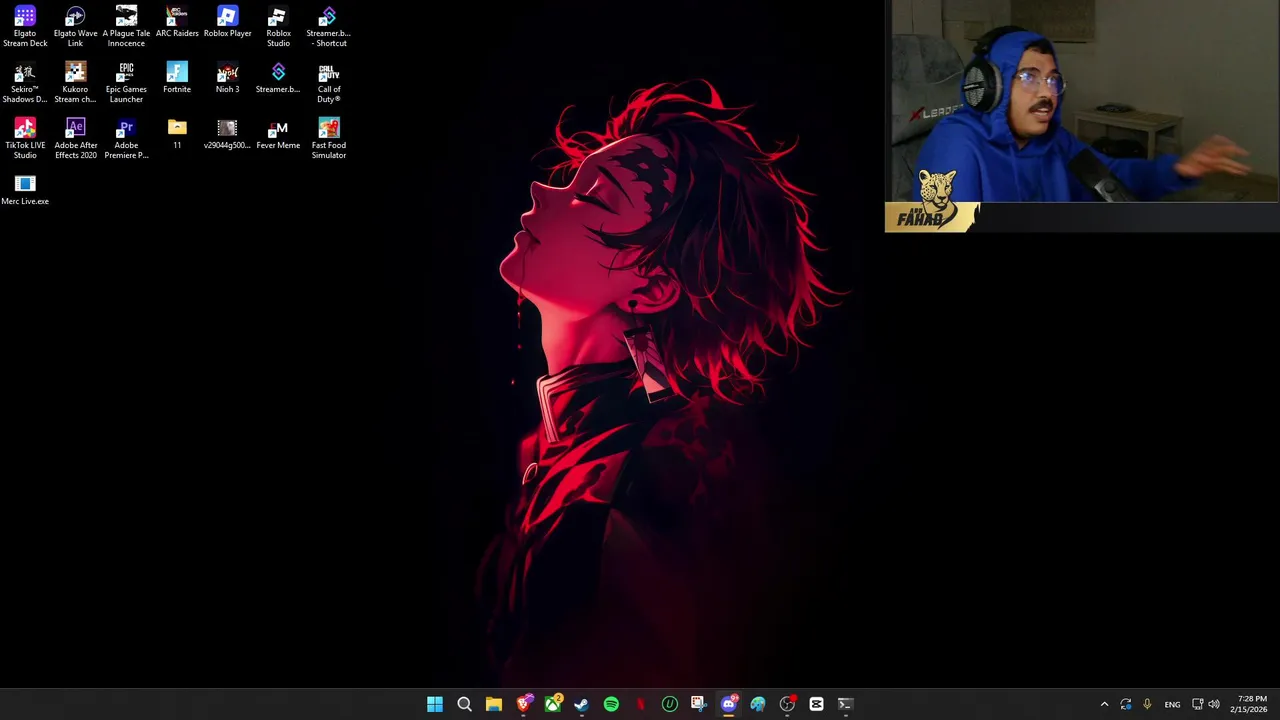This screenshot has width=1280, height=720.
Task: Open CapCut from the taskbar
Action: click(816, 704)
